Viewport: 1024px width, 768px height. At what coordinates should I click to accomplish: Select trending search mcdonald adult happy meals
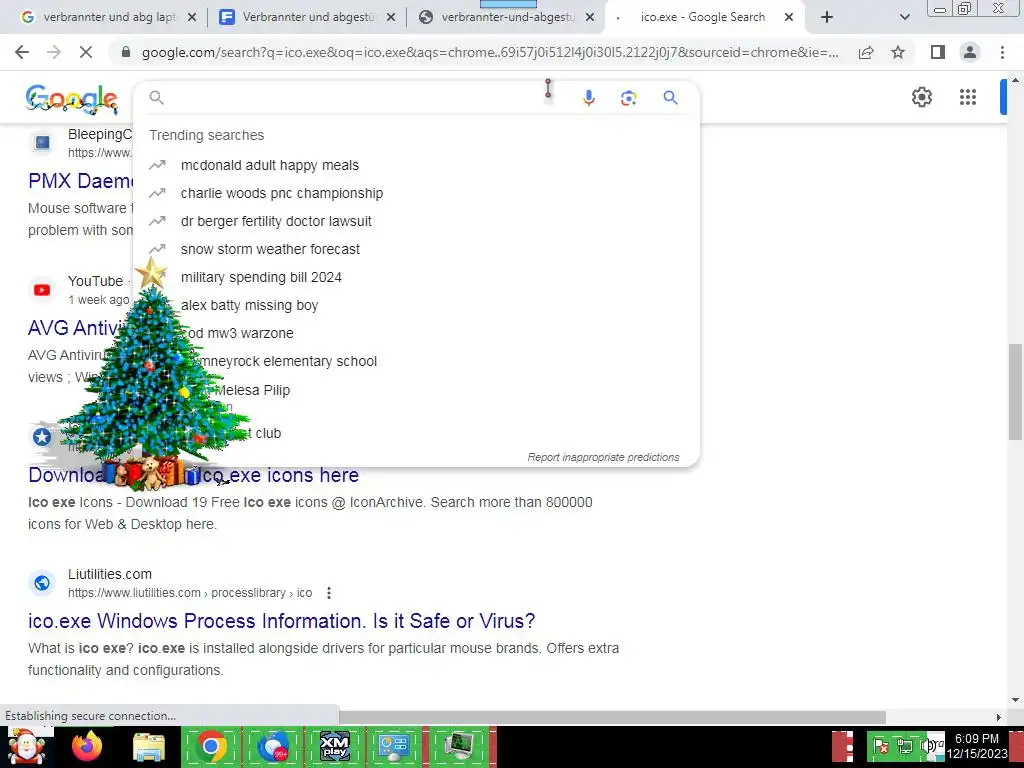point(270,165)
